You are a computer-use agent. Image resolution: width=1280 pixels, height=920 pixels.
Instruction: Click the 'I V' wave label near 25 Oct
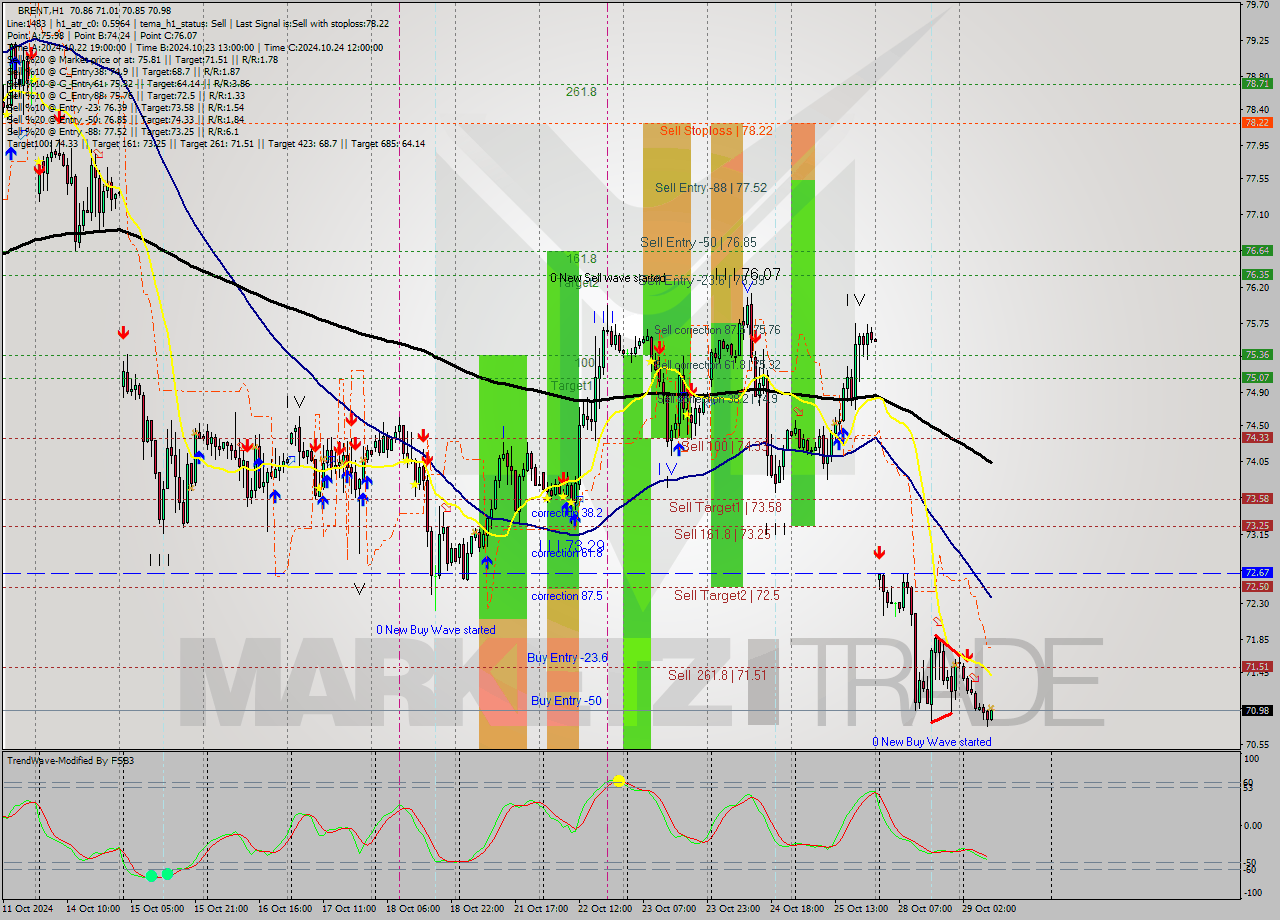pos(855,299)
